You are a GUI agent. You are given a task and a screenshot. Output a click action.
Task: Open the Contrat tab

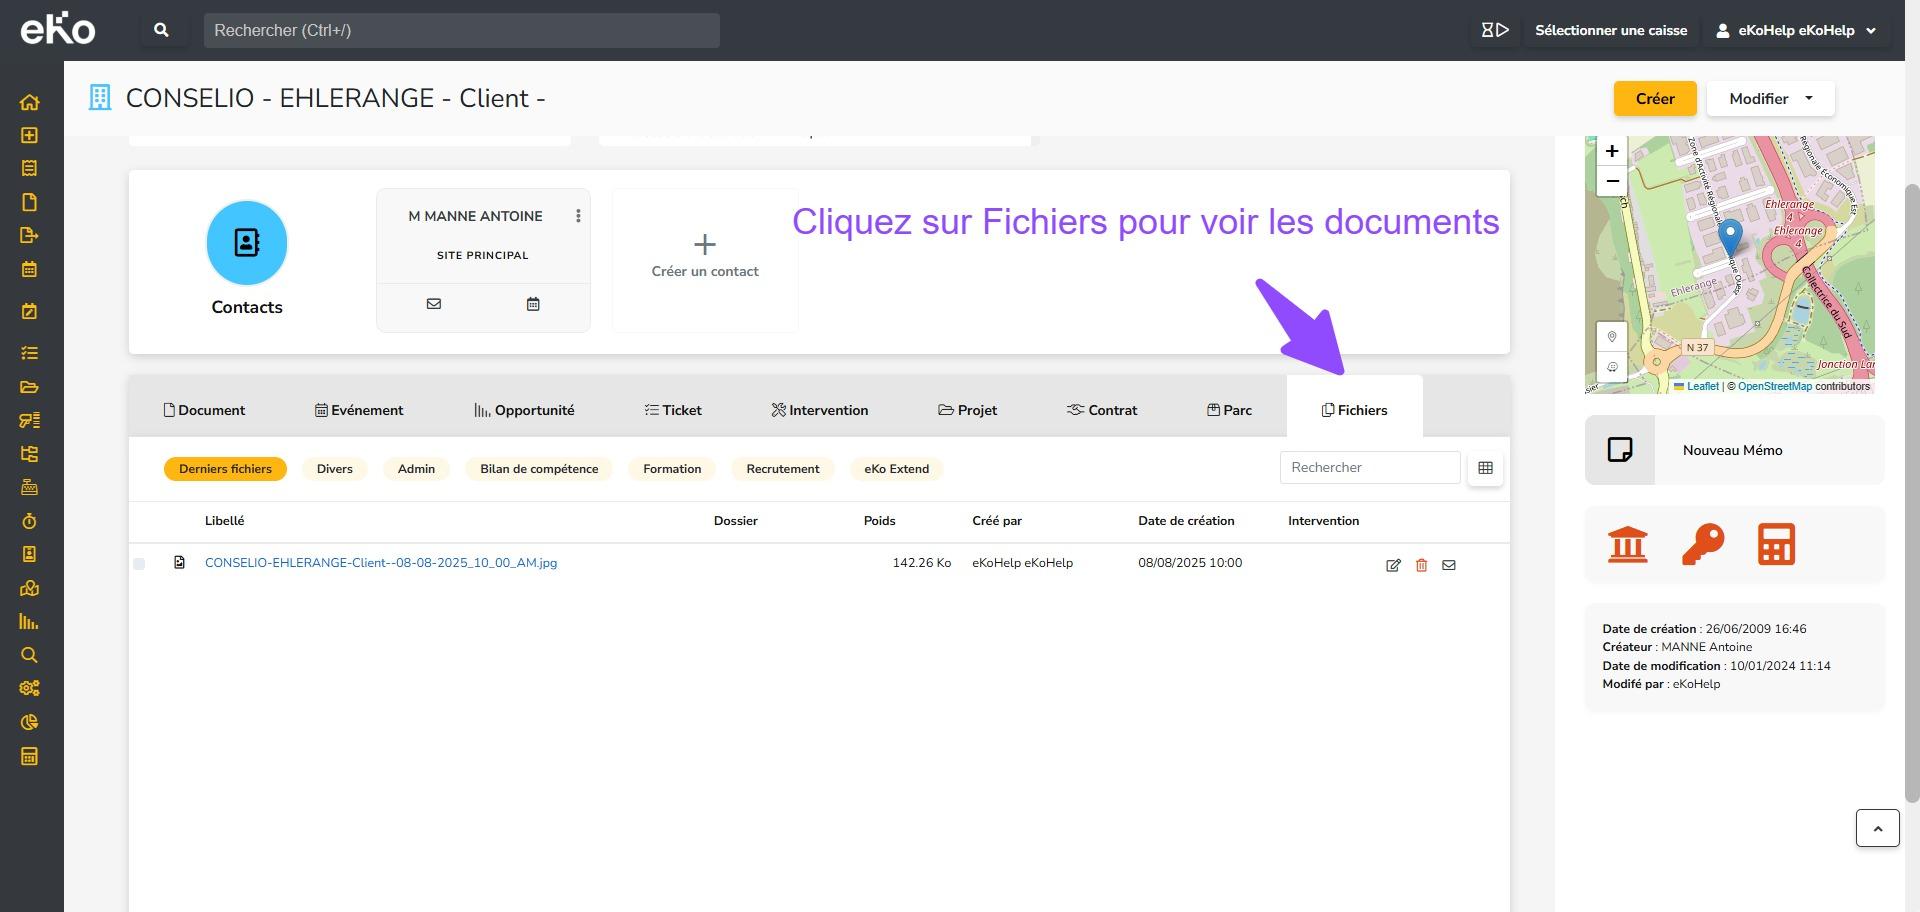[x=1102, y=410]
